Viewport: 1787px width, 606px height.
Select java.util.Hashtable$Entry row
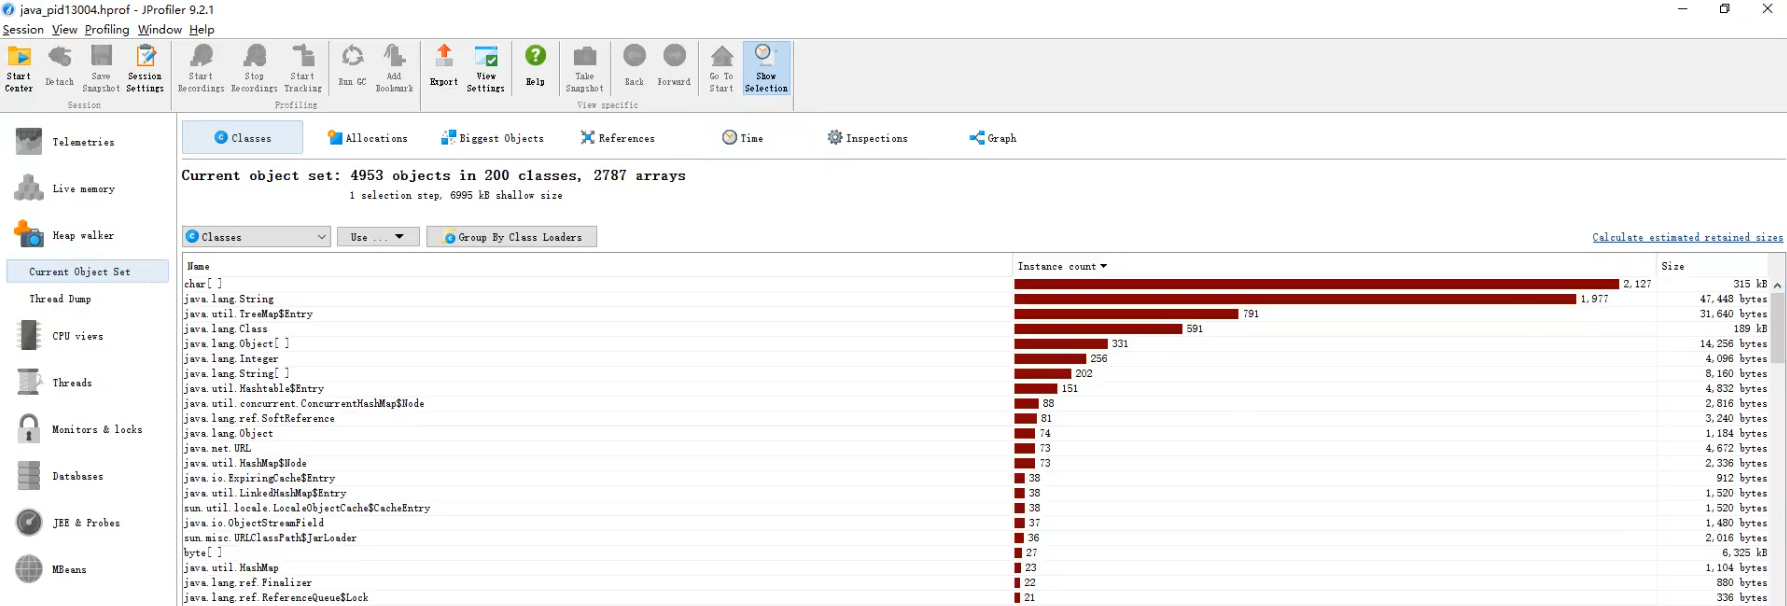point(975,389)
